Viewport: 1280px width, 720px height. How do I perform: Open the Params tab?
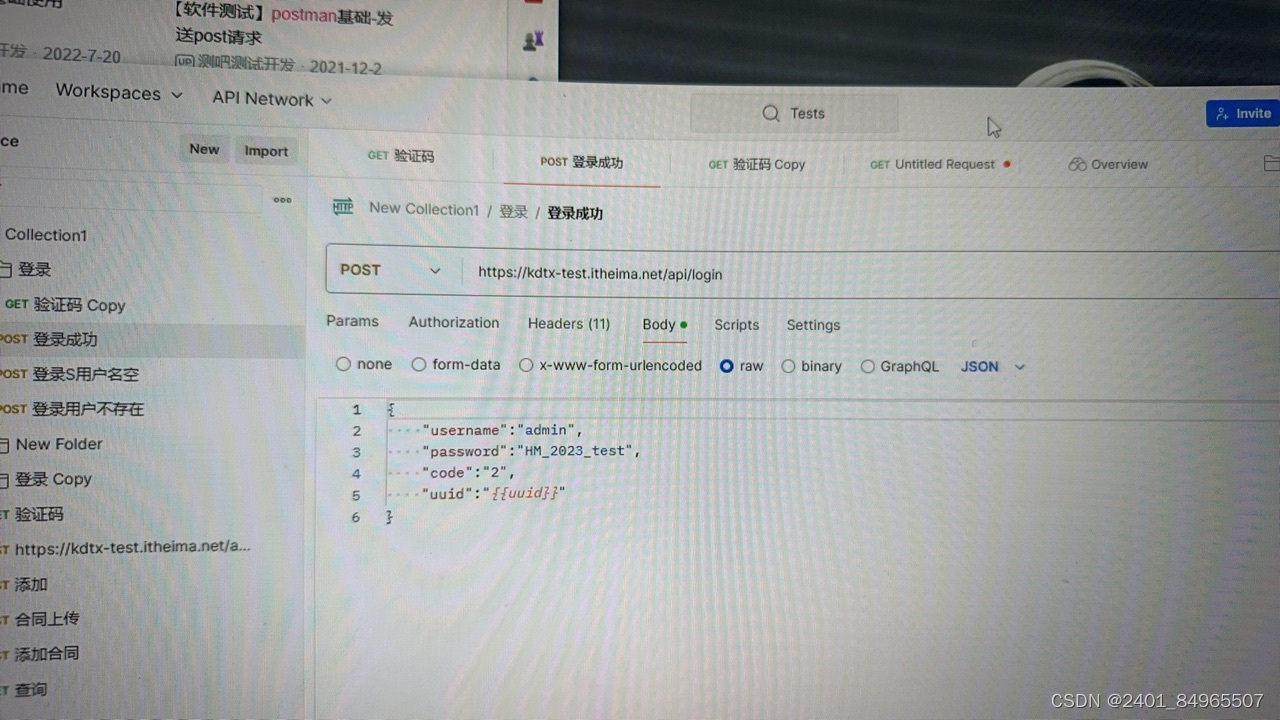[352, 321]
